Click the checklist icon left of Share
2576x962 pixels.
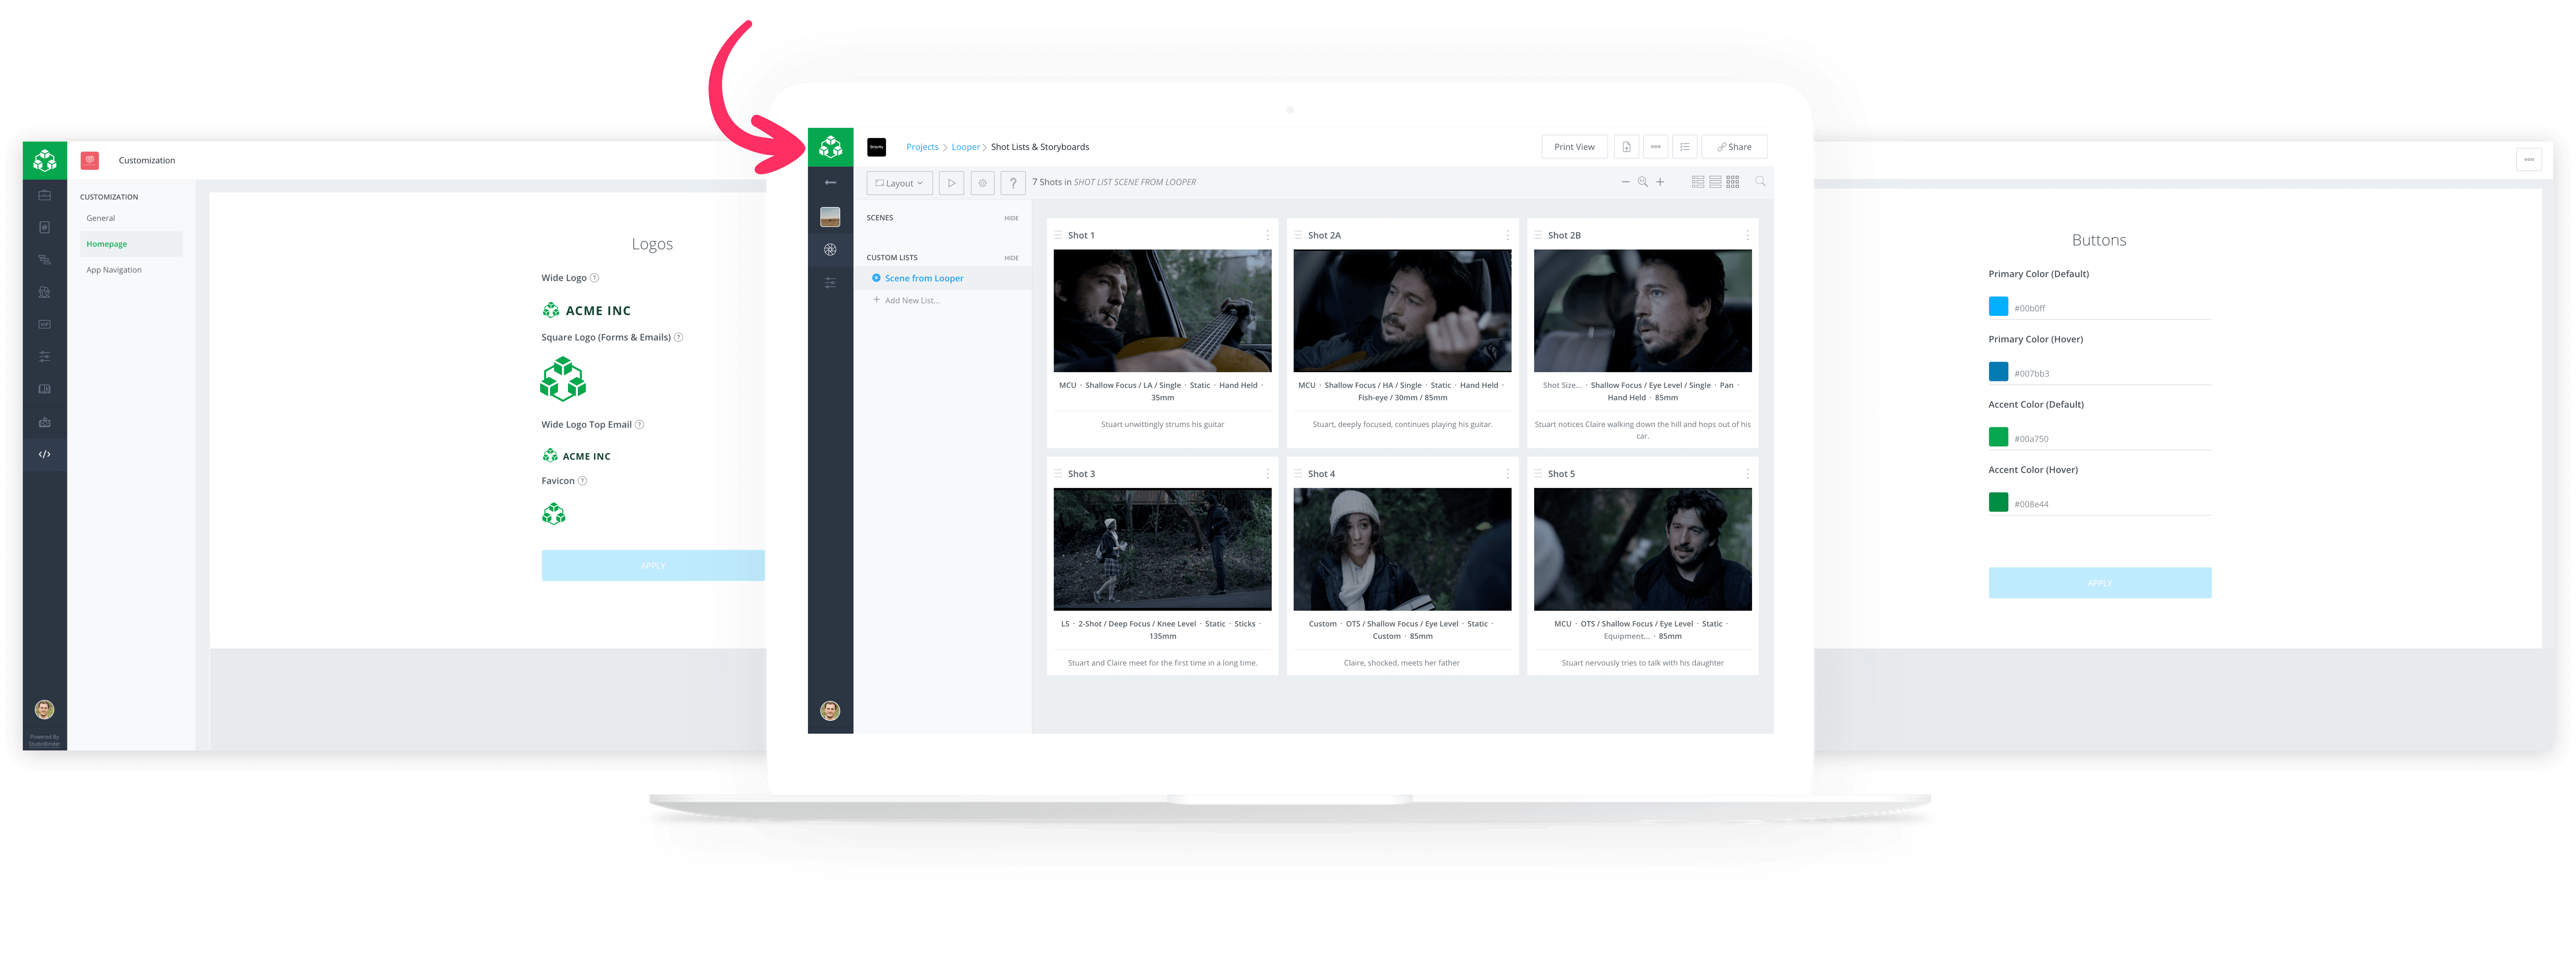pos(1685,147)
